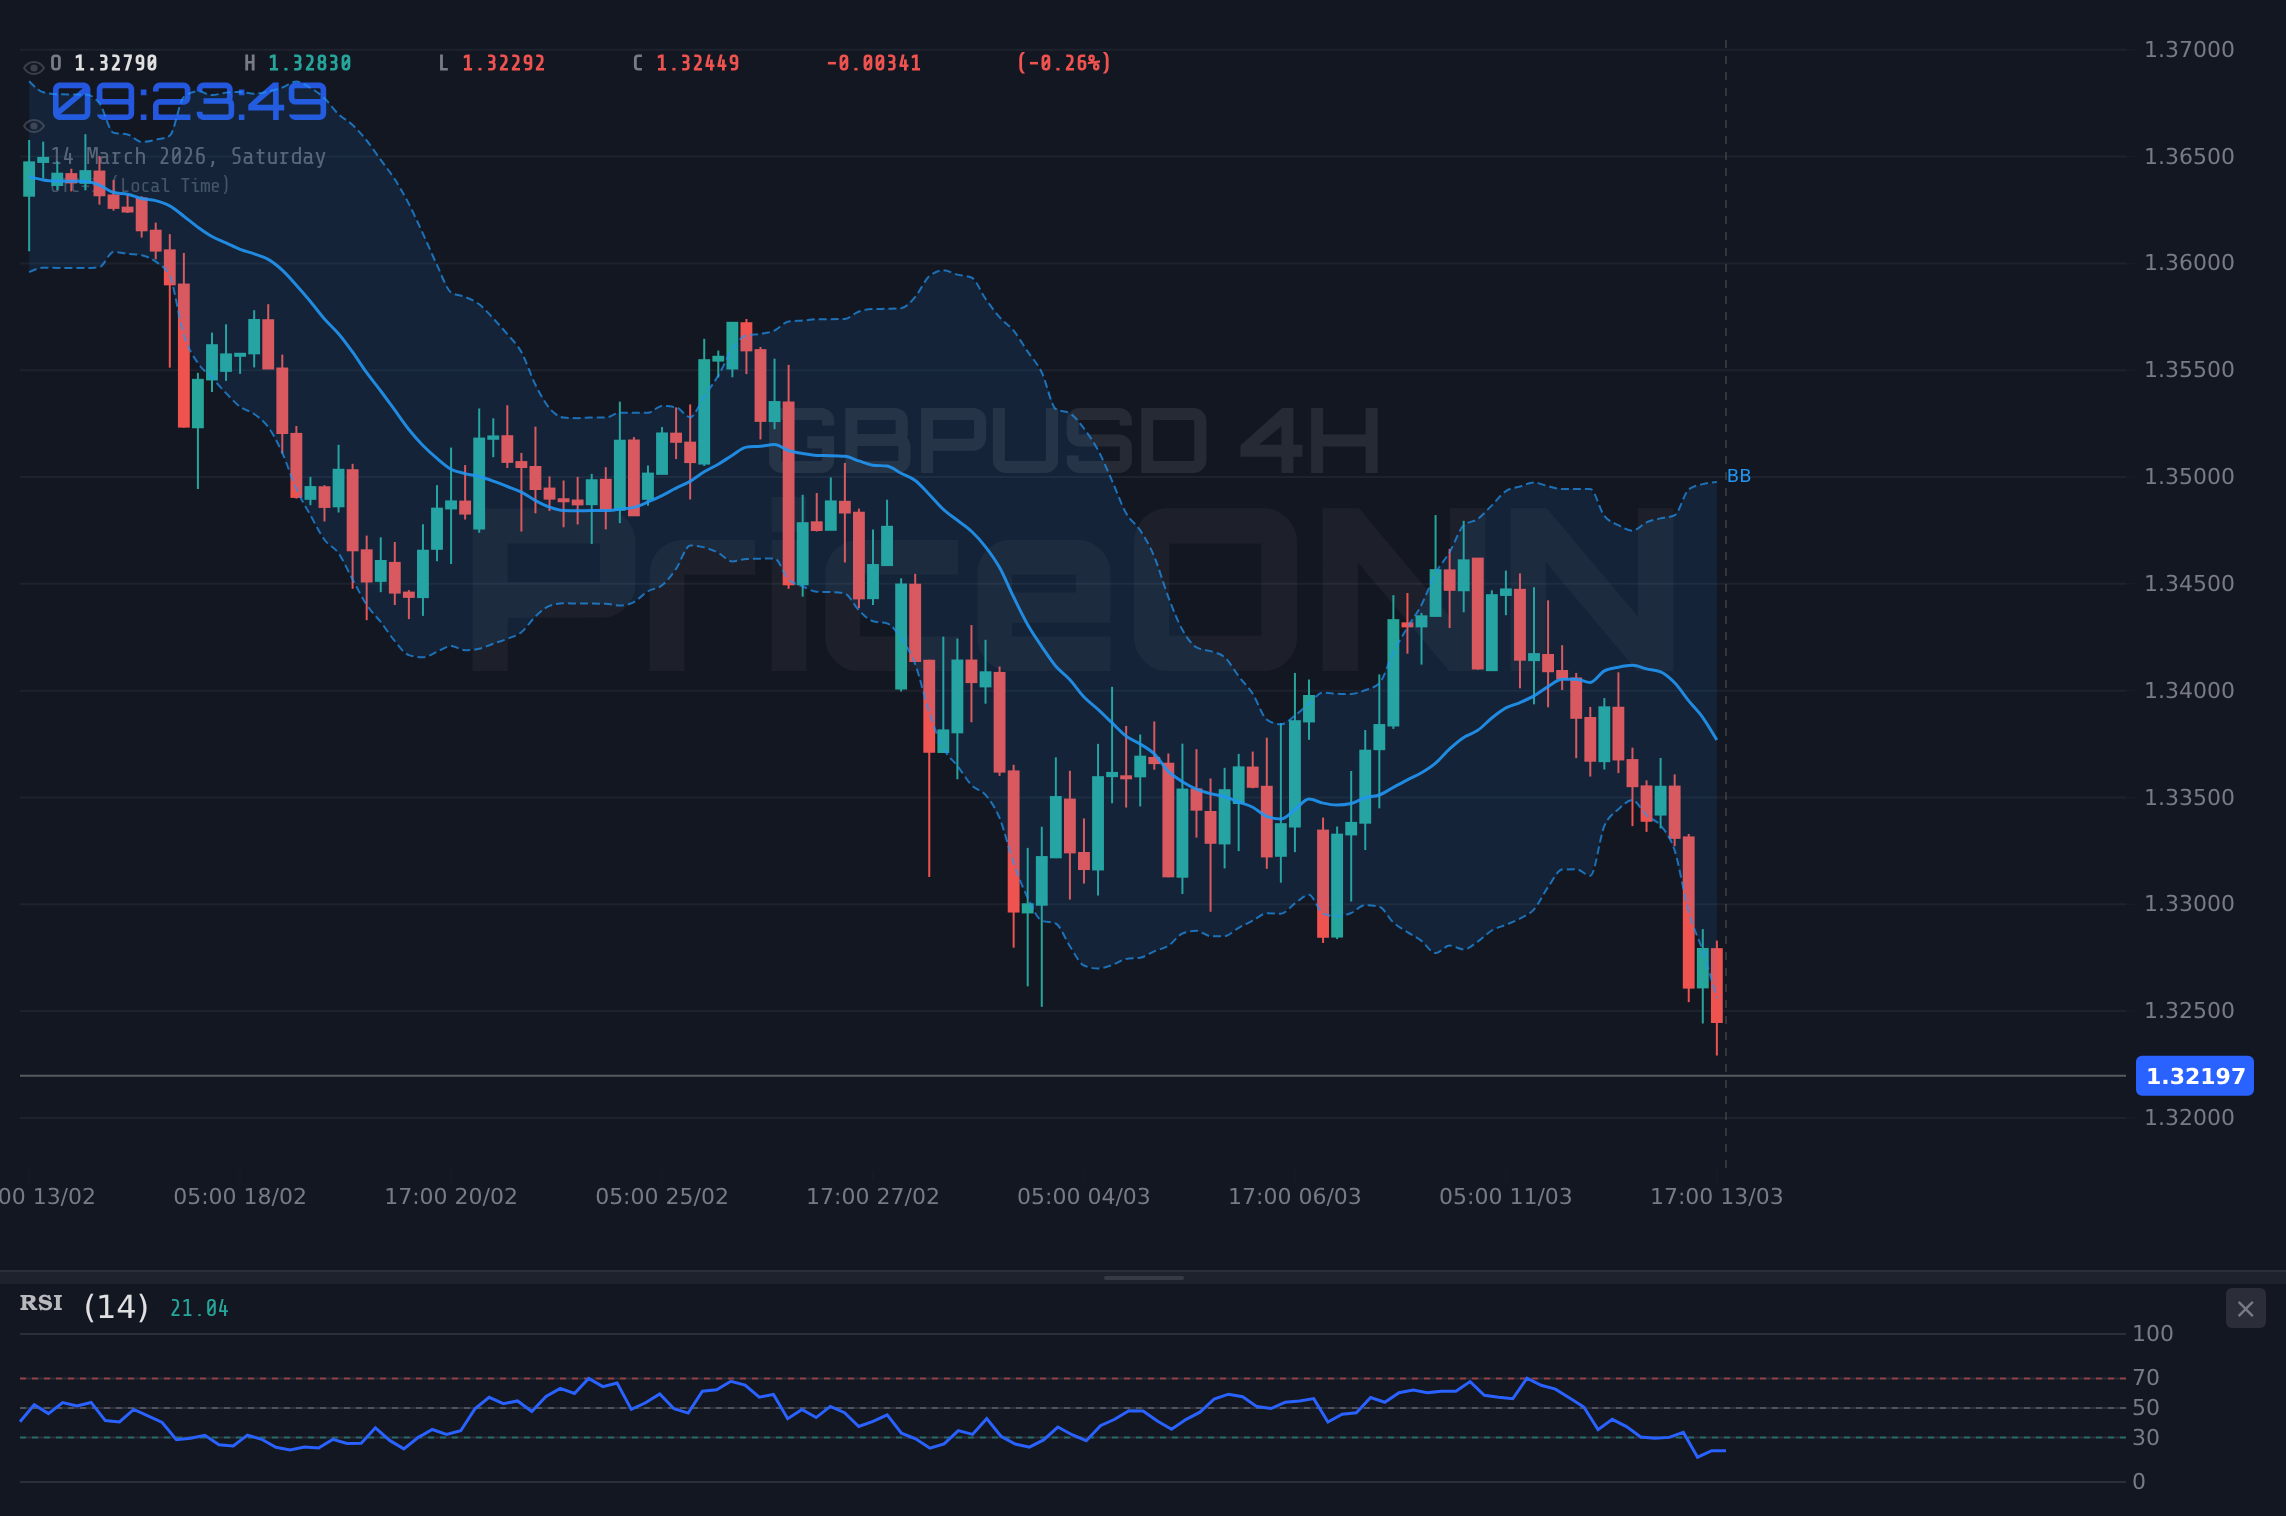The width and height of the screenshot is (2286, 1516).
Task: Click RSI scale label 70
Action: pyautogui.click(x=2146, y=1378)
